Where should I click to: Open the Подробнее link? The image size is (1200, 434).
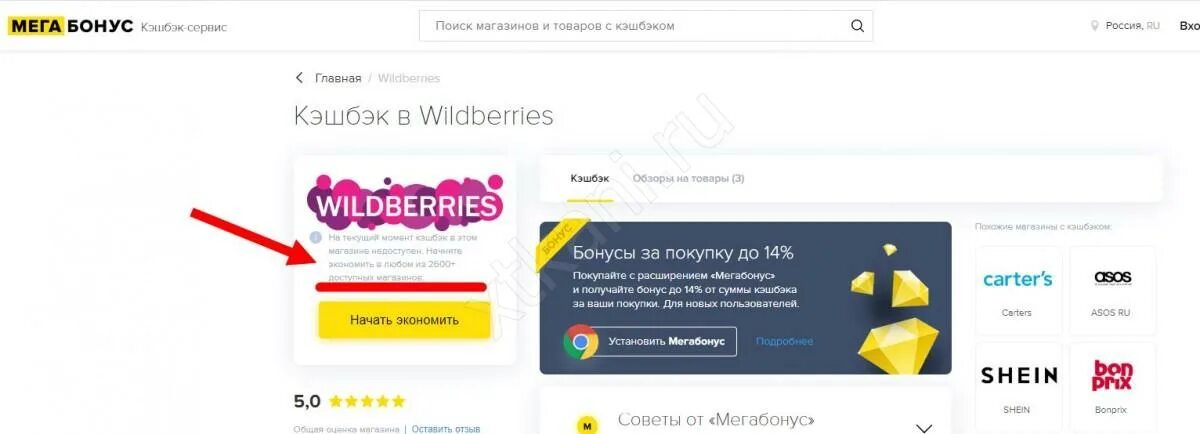[x=784, y=341]
